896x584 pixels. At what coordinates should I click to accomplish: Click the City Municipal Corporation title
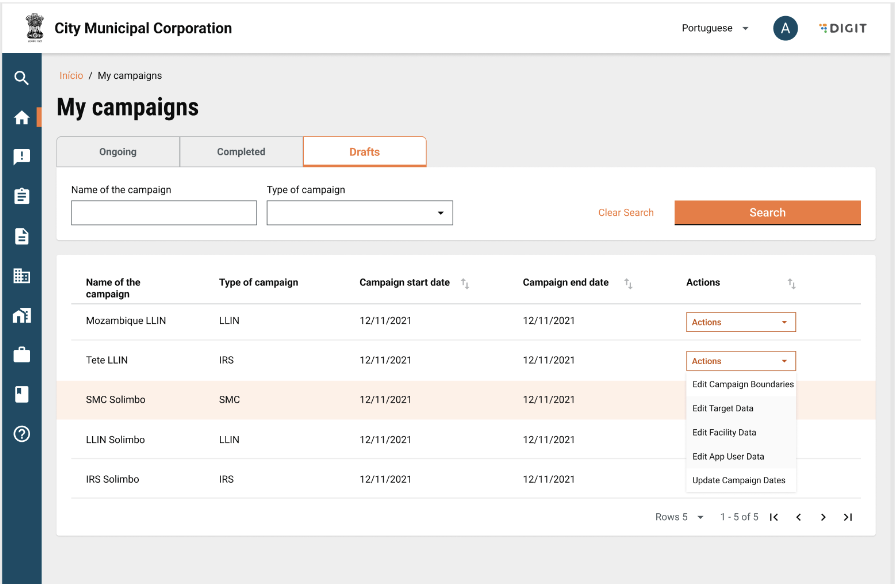[143, 28]
